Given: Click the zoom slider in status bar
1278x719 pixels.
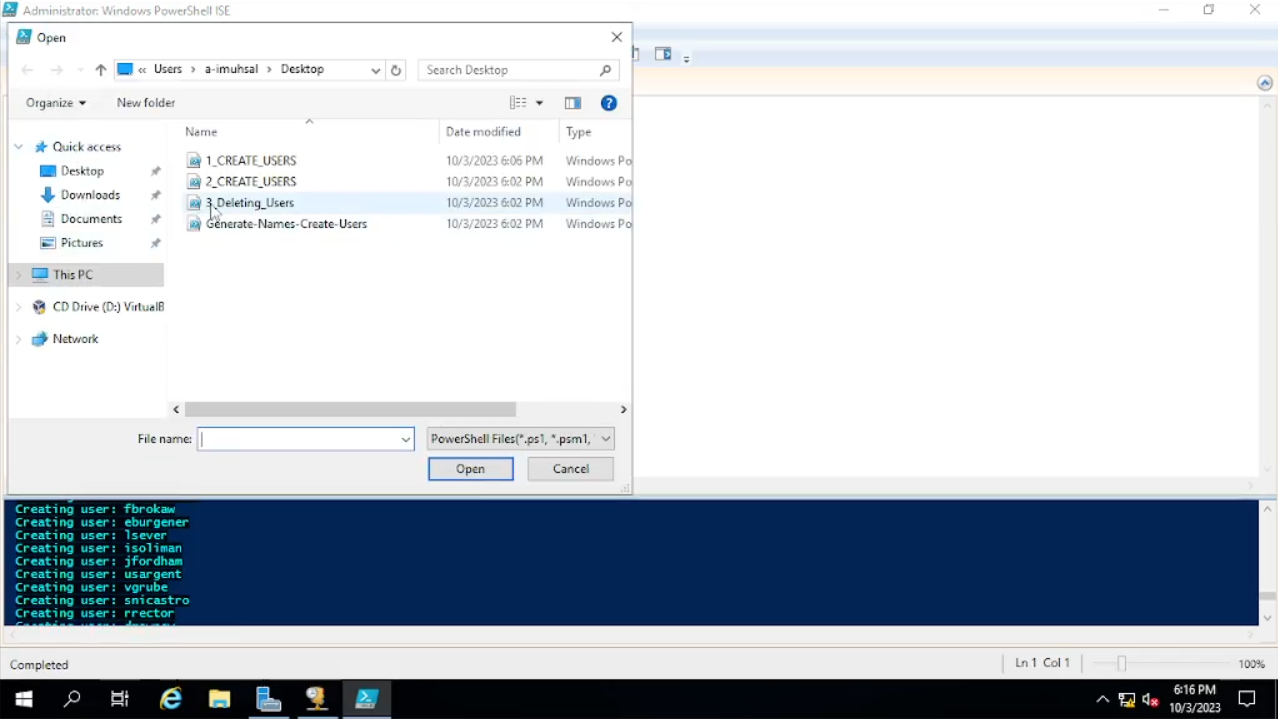Looking at the screenshot, I should [x=1122, y=664].
